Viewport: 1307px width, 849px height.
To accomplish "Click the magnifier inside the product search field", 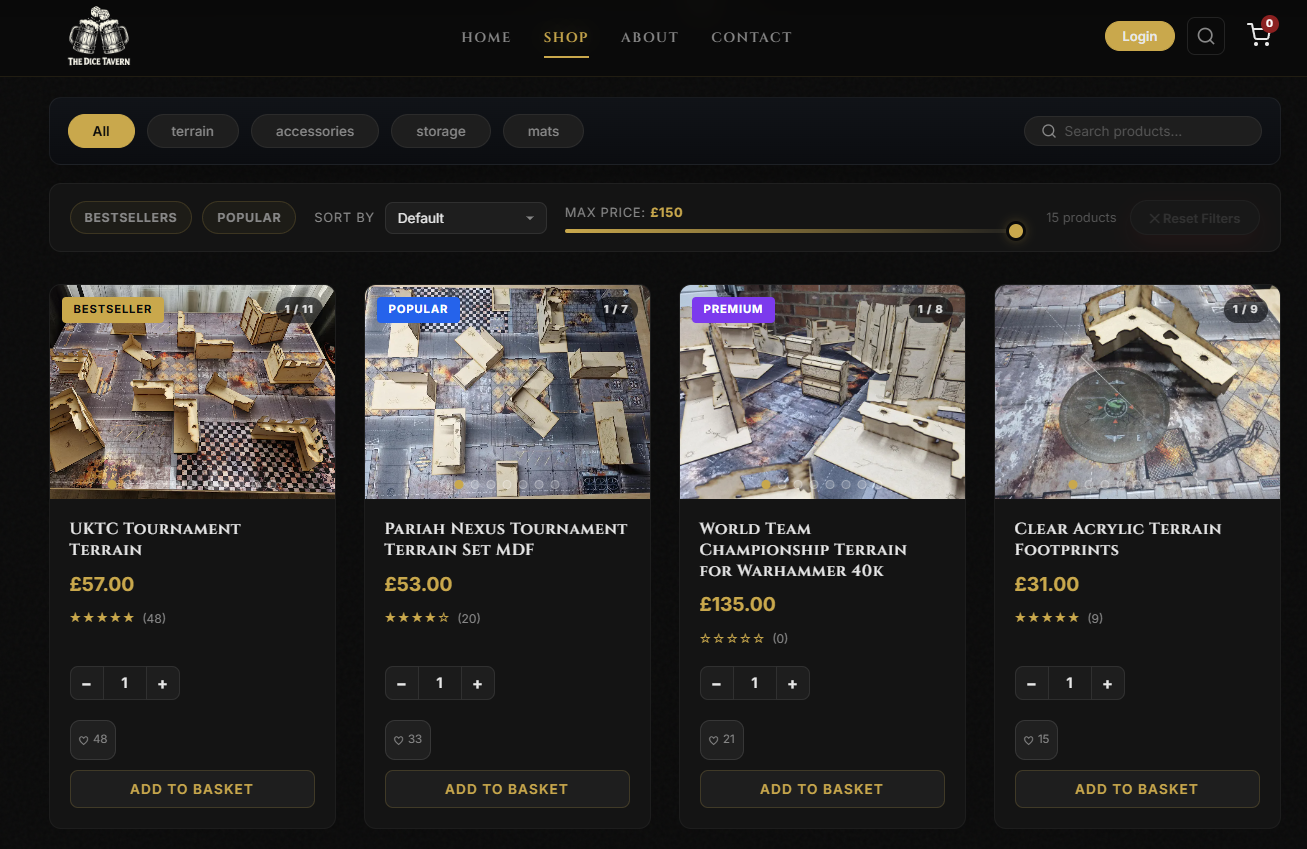I will click(x=1048, y=131).
